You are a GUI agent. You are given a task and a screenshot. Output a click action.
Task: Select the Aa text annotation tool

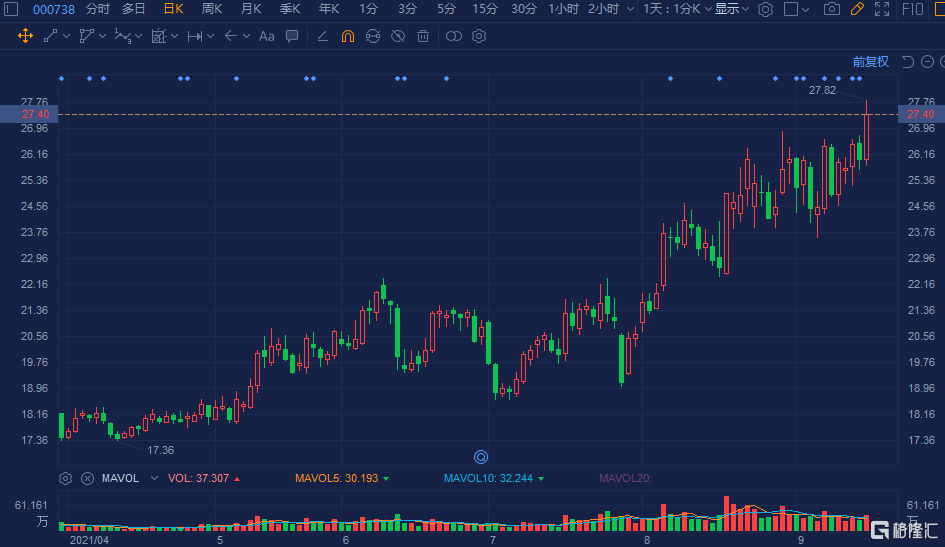[x=266, y=36]
